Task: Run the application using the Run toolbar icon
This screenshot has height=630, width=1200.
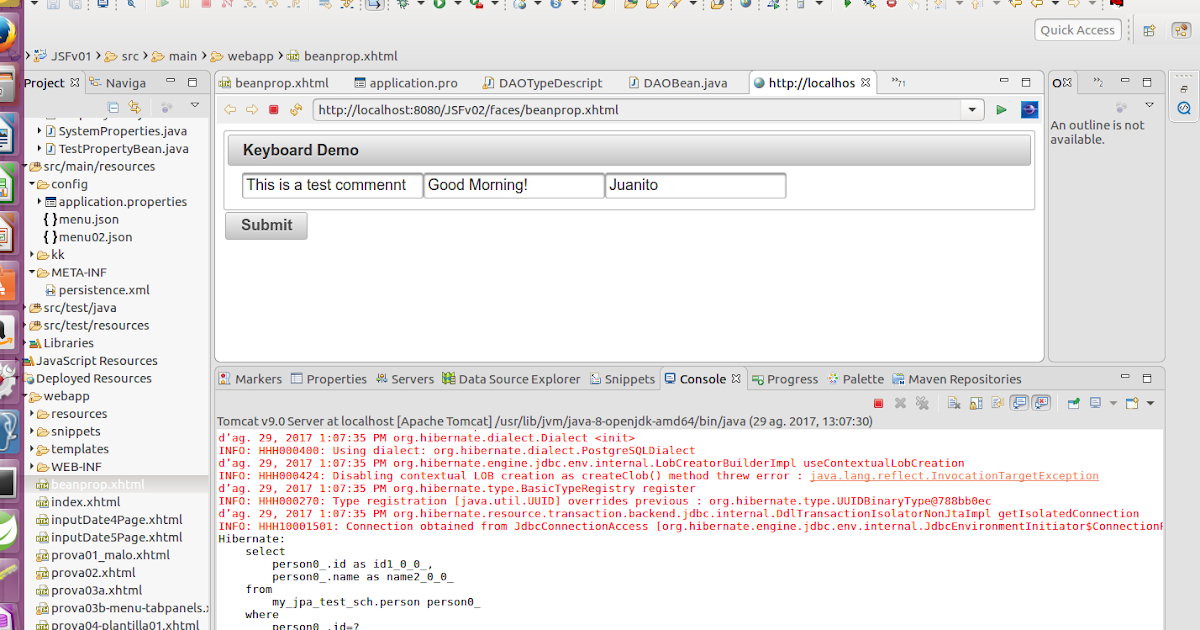Action: tap(439, 7)
